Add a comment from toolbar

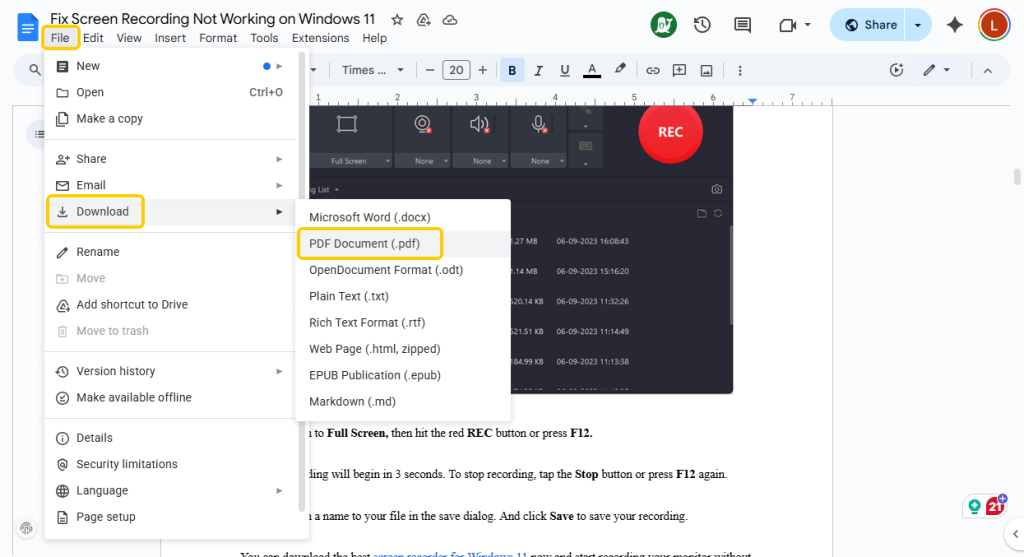679,71
